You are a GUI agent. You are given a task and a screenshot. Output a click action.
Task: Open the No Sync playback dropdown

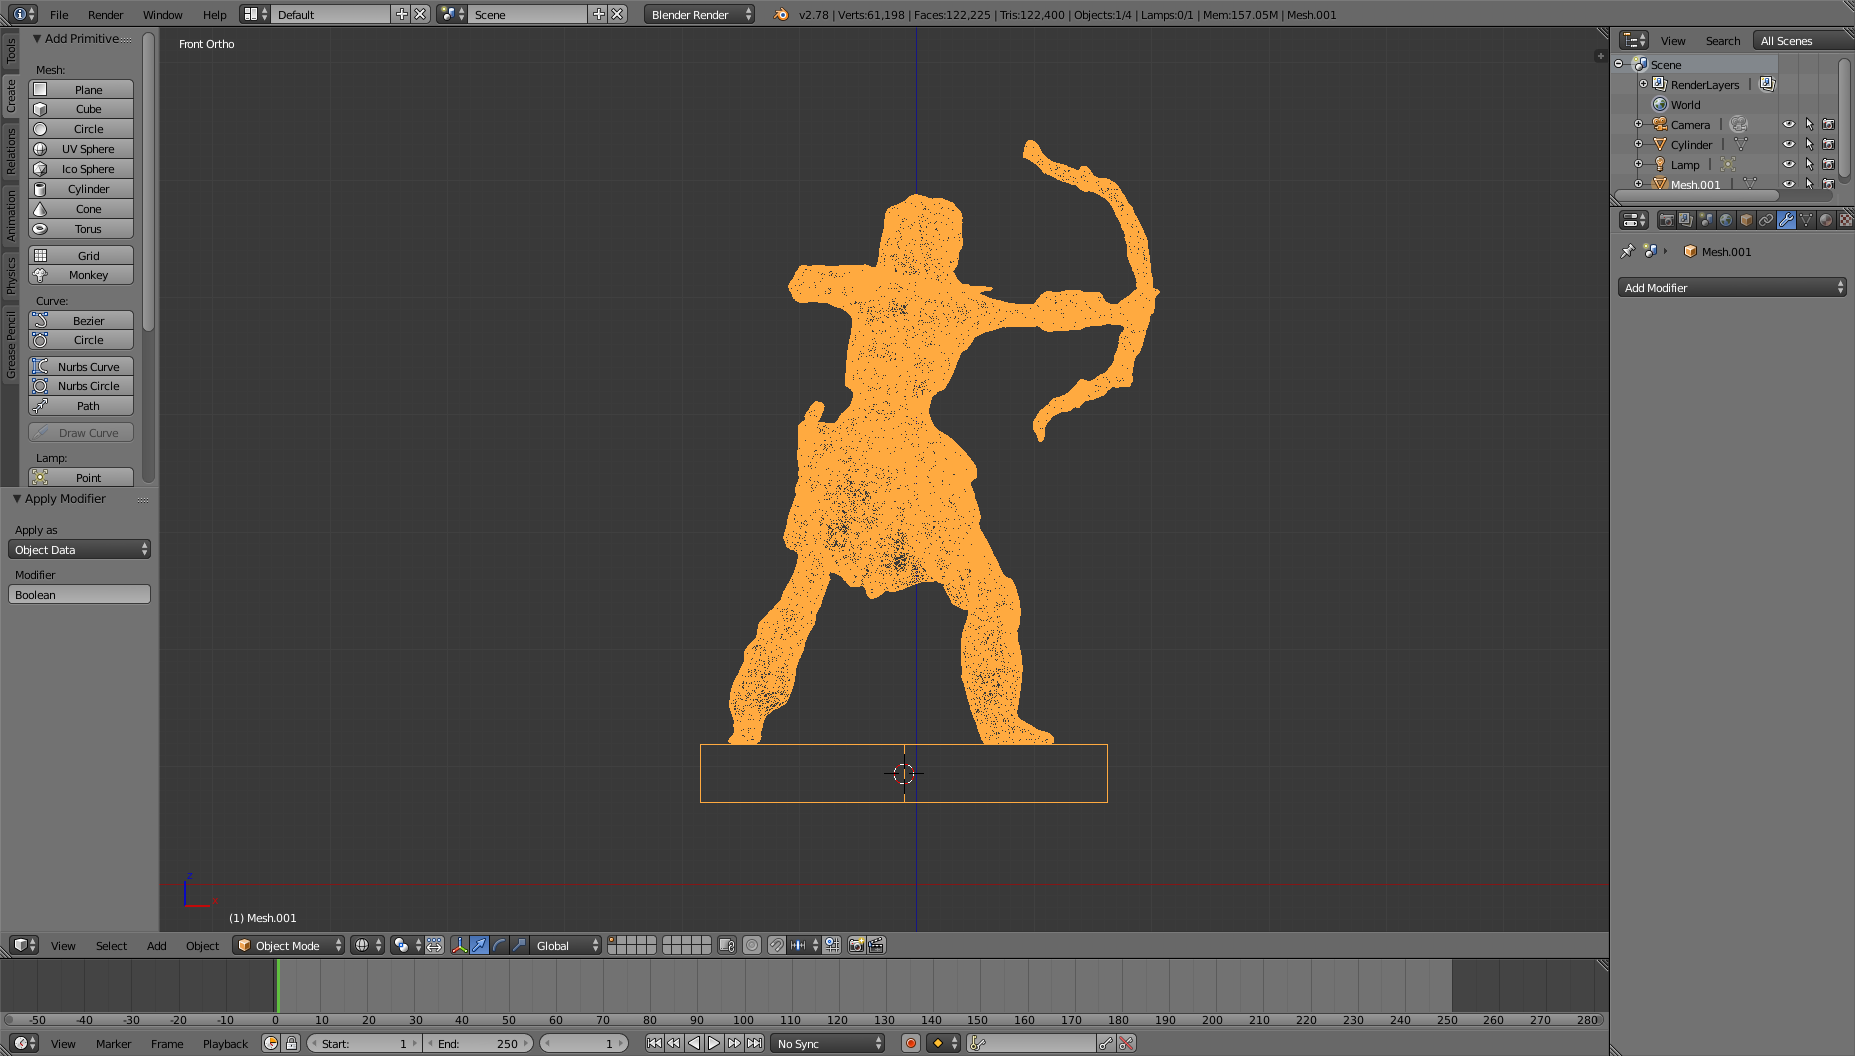pos(829,1043)
